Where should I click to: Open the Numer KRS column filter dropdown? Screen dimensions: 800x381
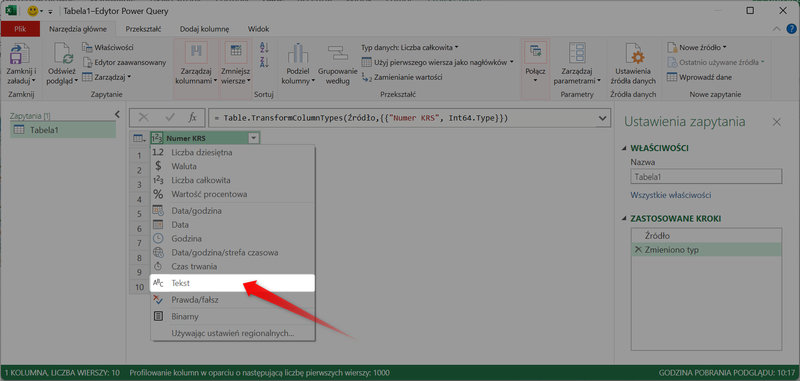253,138
